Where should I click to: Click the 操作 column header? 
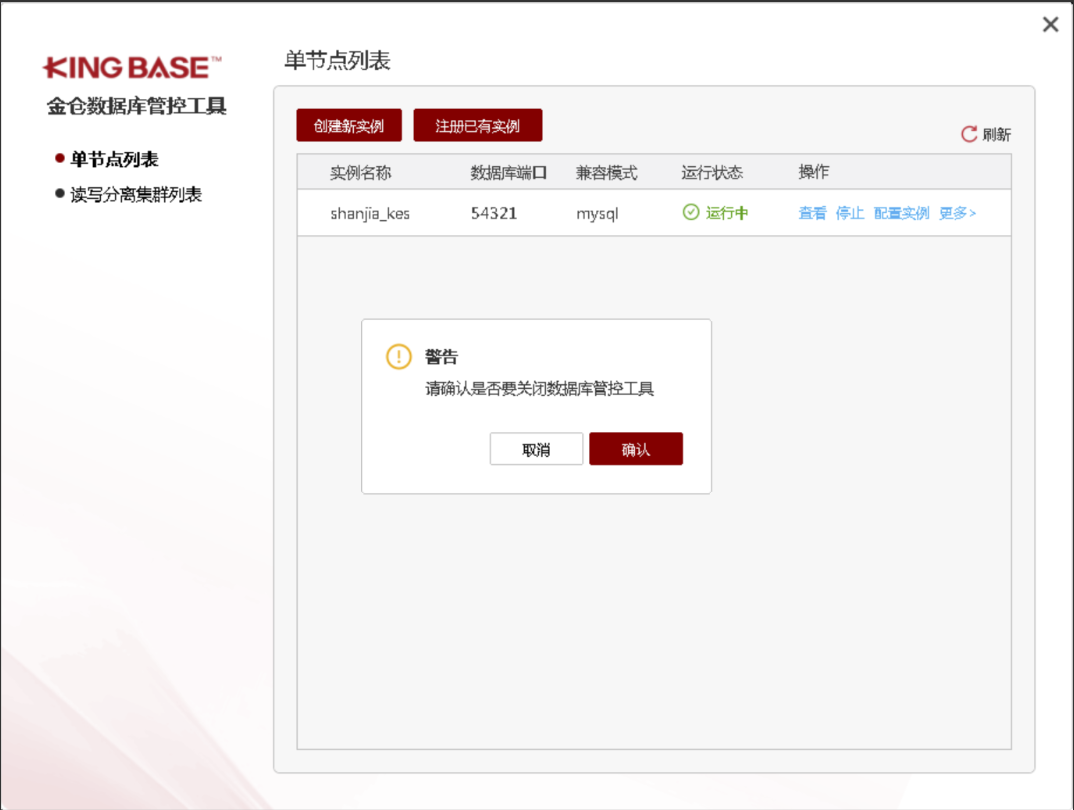(814, 172)
